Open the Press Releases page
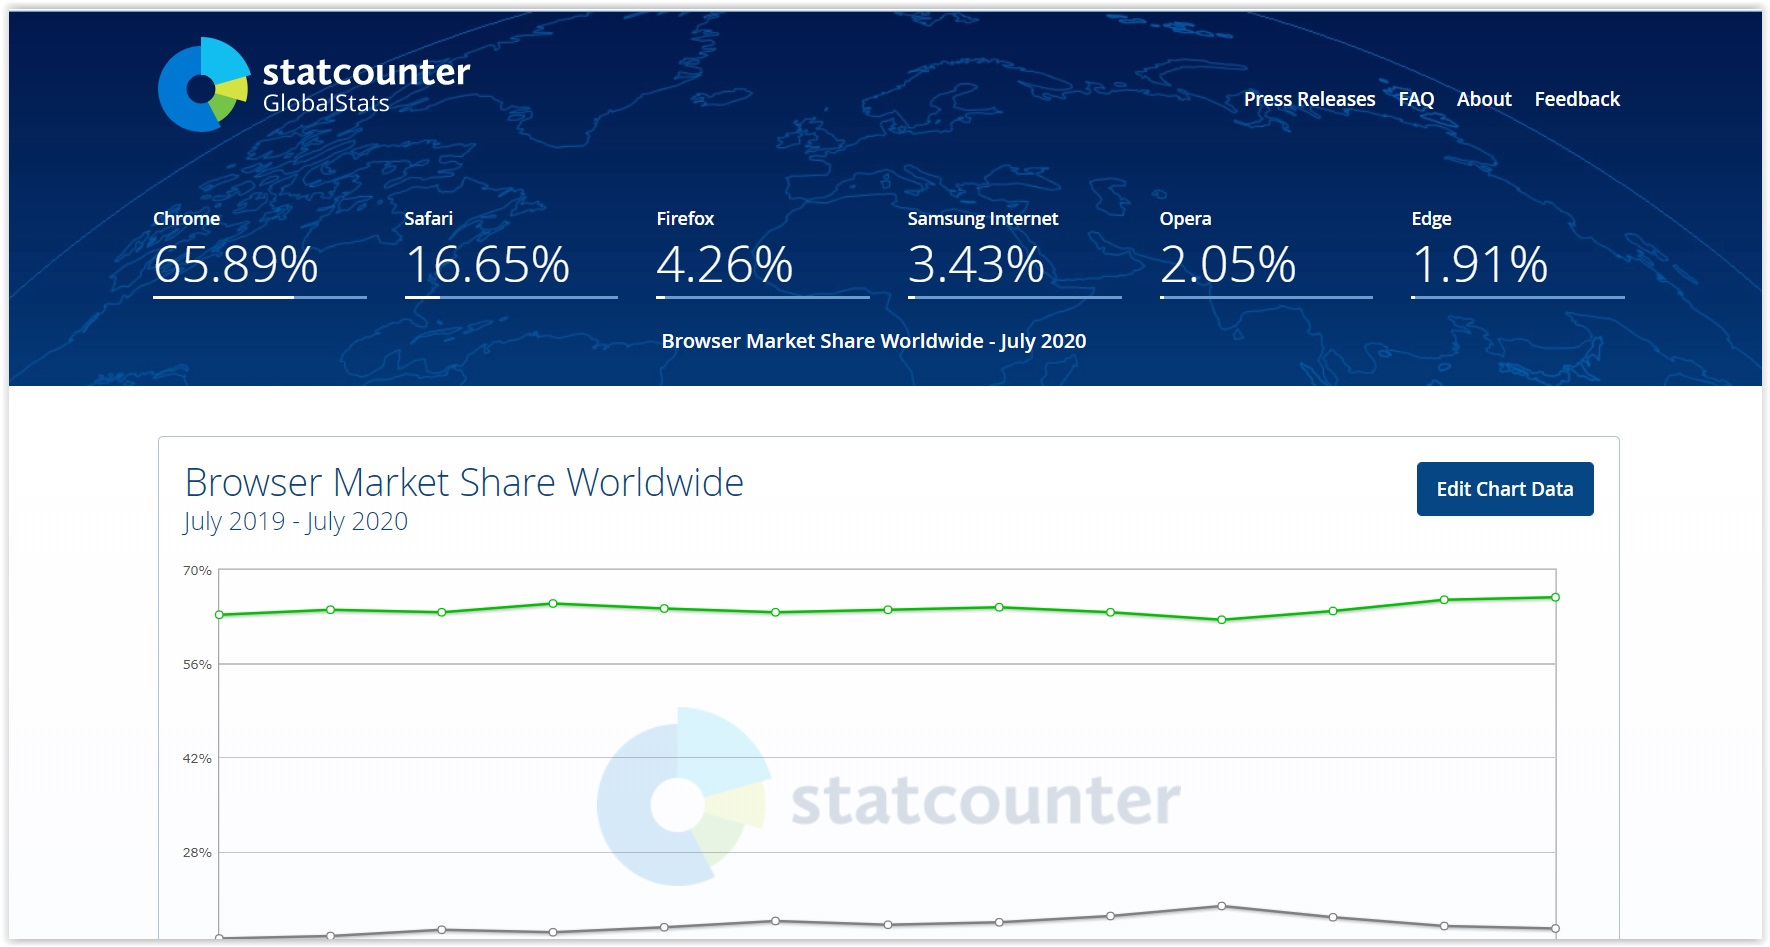The height and width of the screenshot is (947, 1770). (1309, 99)
